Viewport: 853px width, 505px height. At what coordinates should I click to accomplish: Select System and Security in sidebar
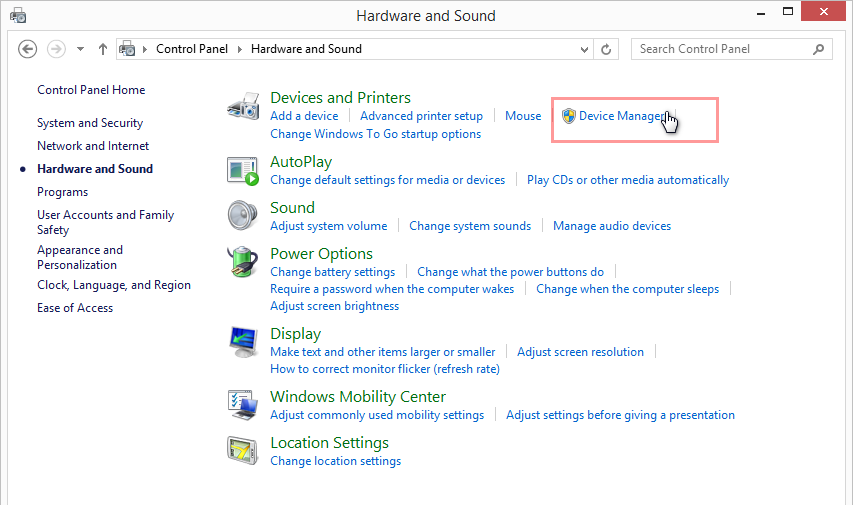(90, 123)
